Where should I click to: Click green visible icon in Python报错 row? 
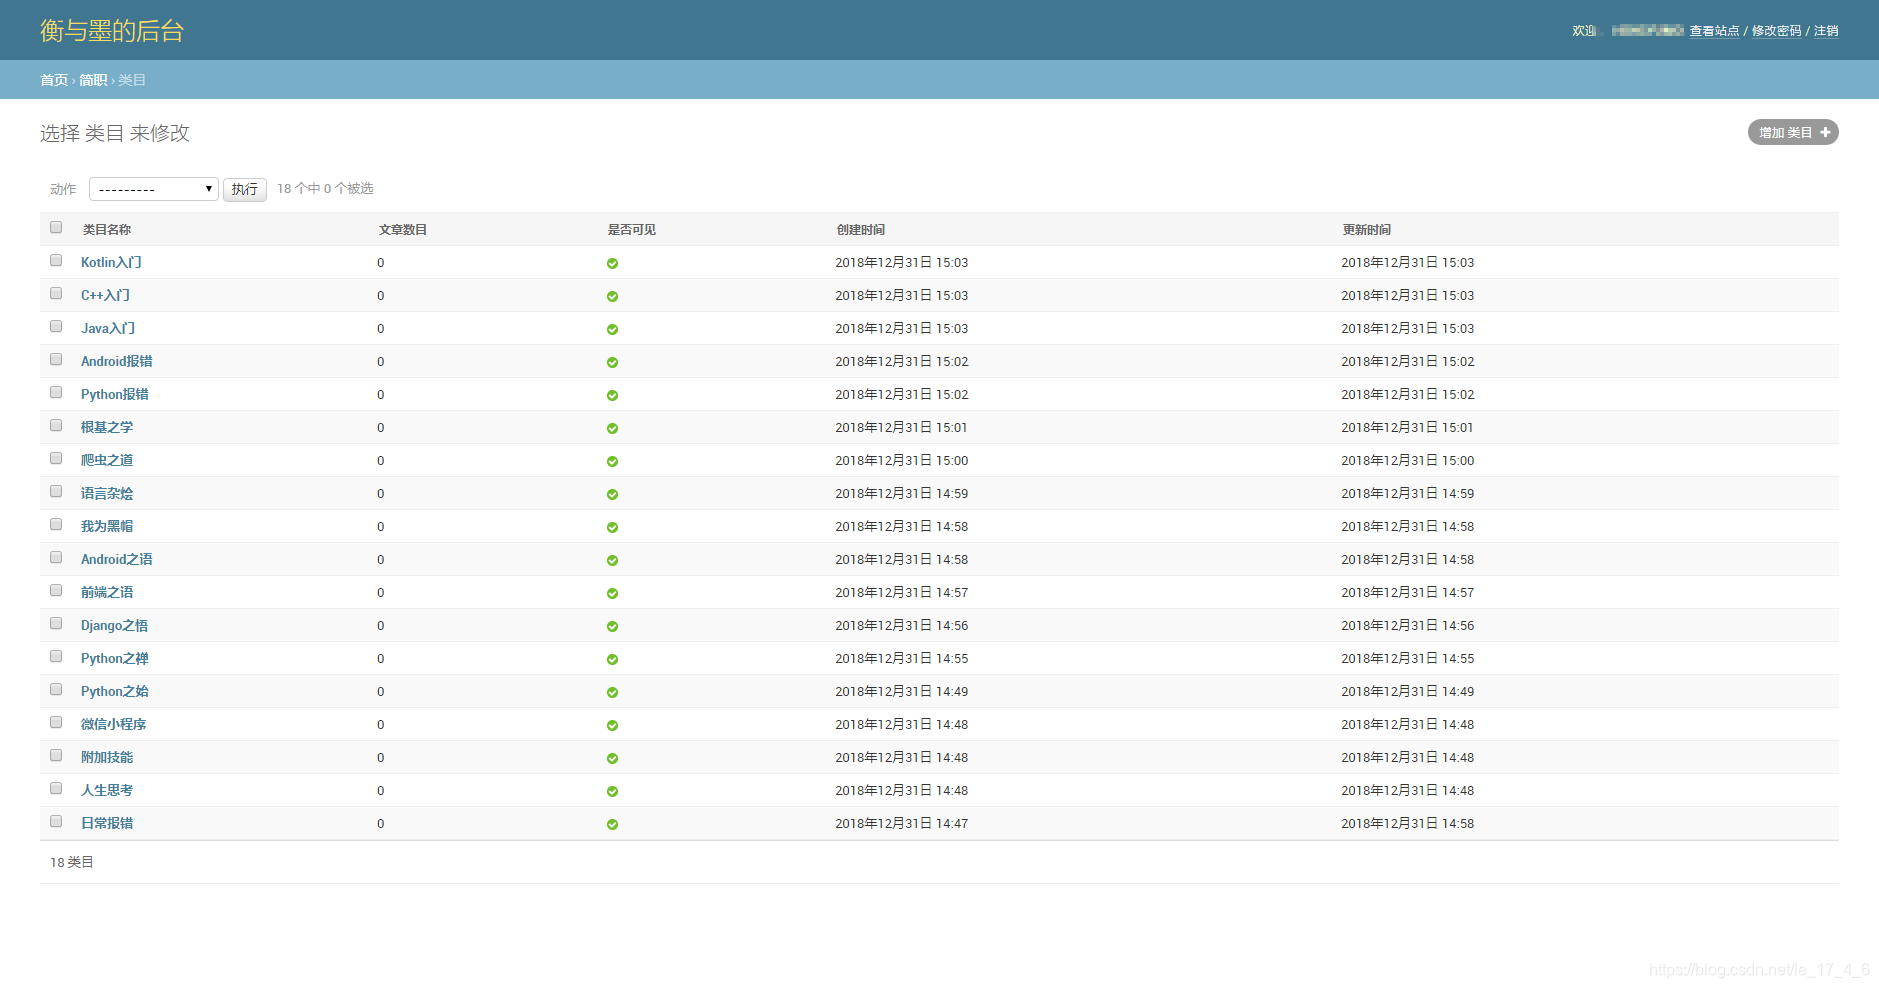tap(612, 395)
